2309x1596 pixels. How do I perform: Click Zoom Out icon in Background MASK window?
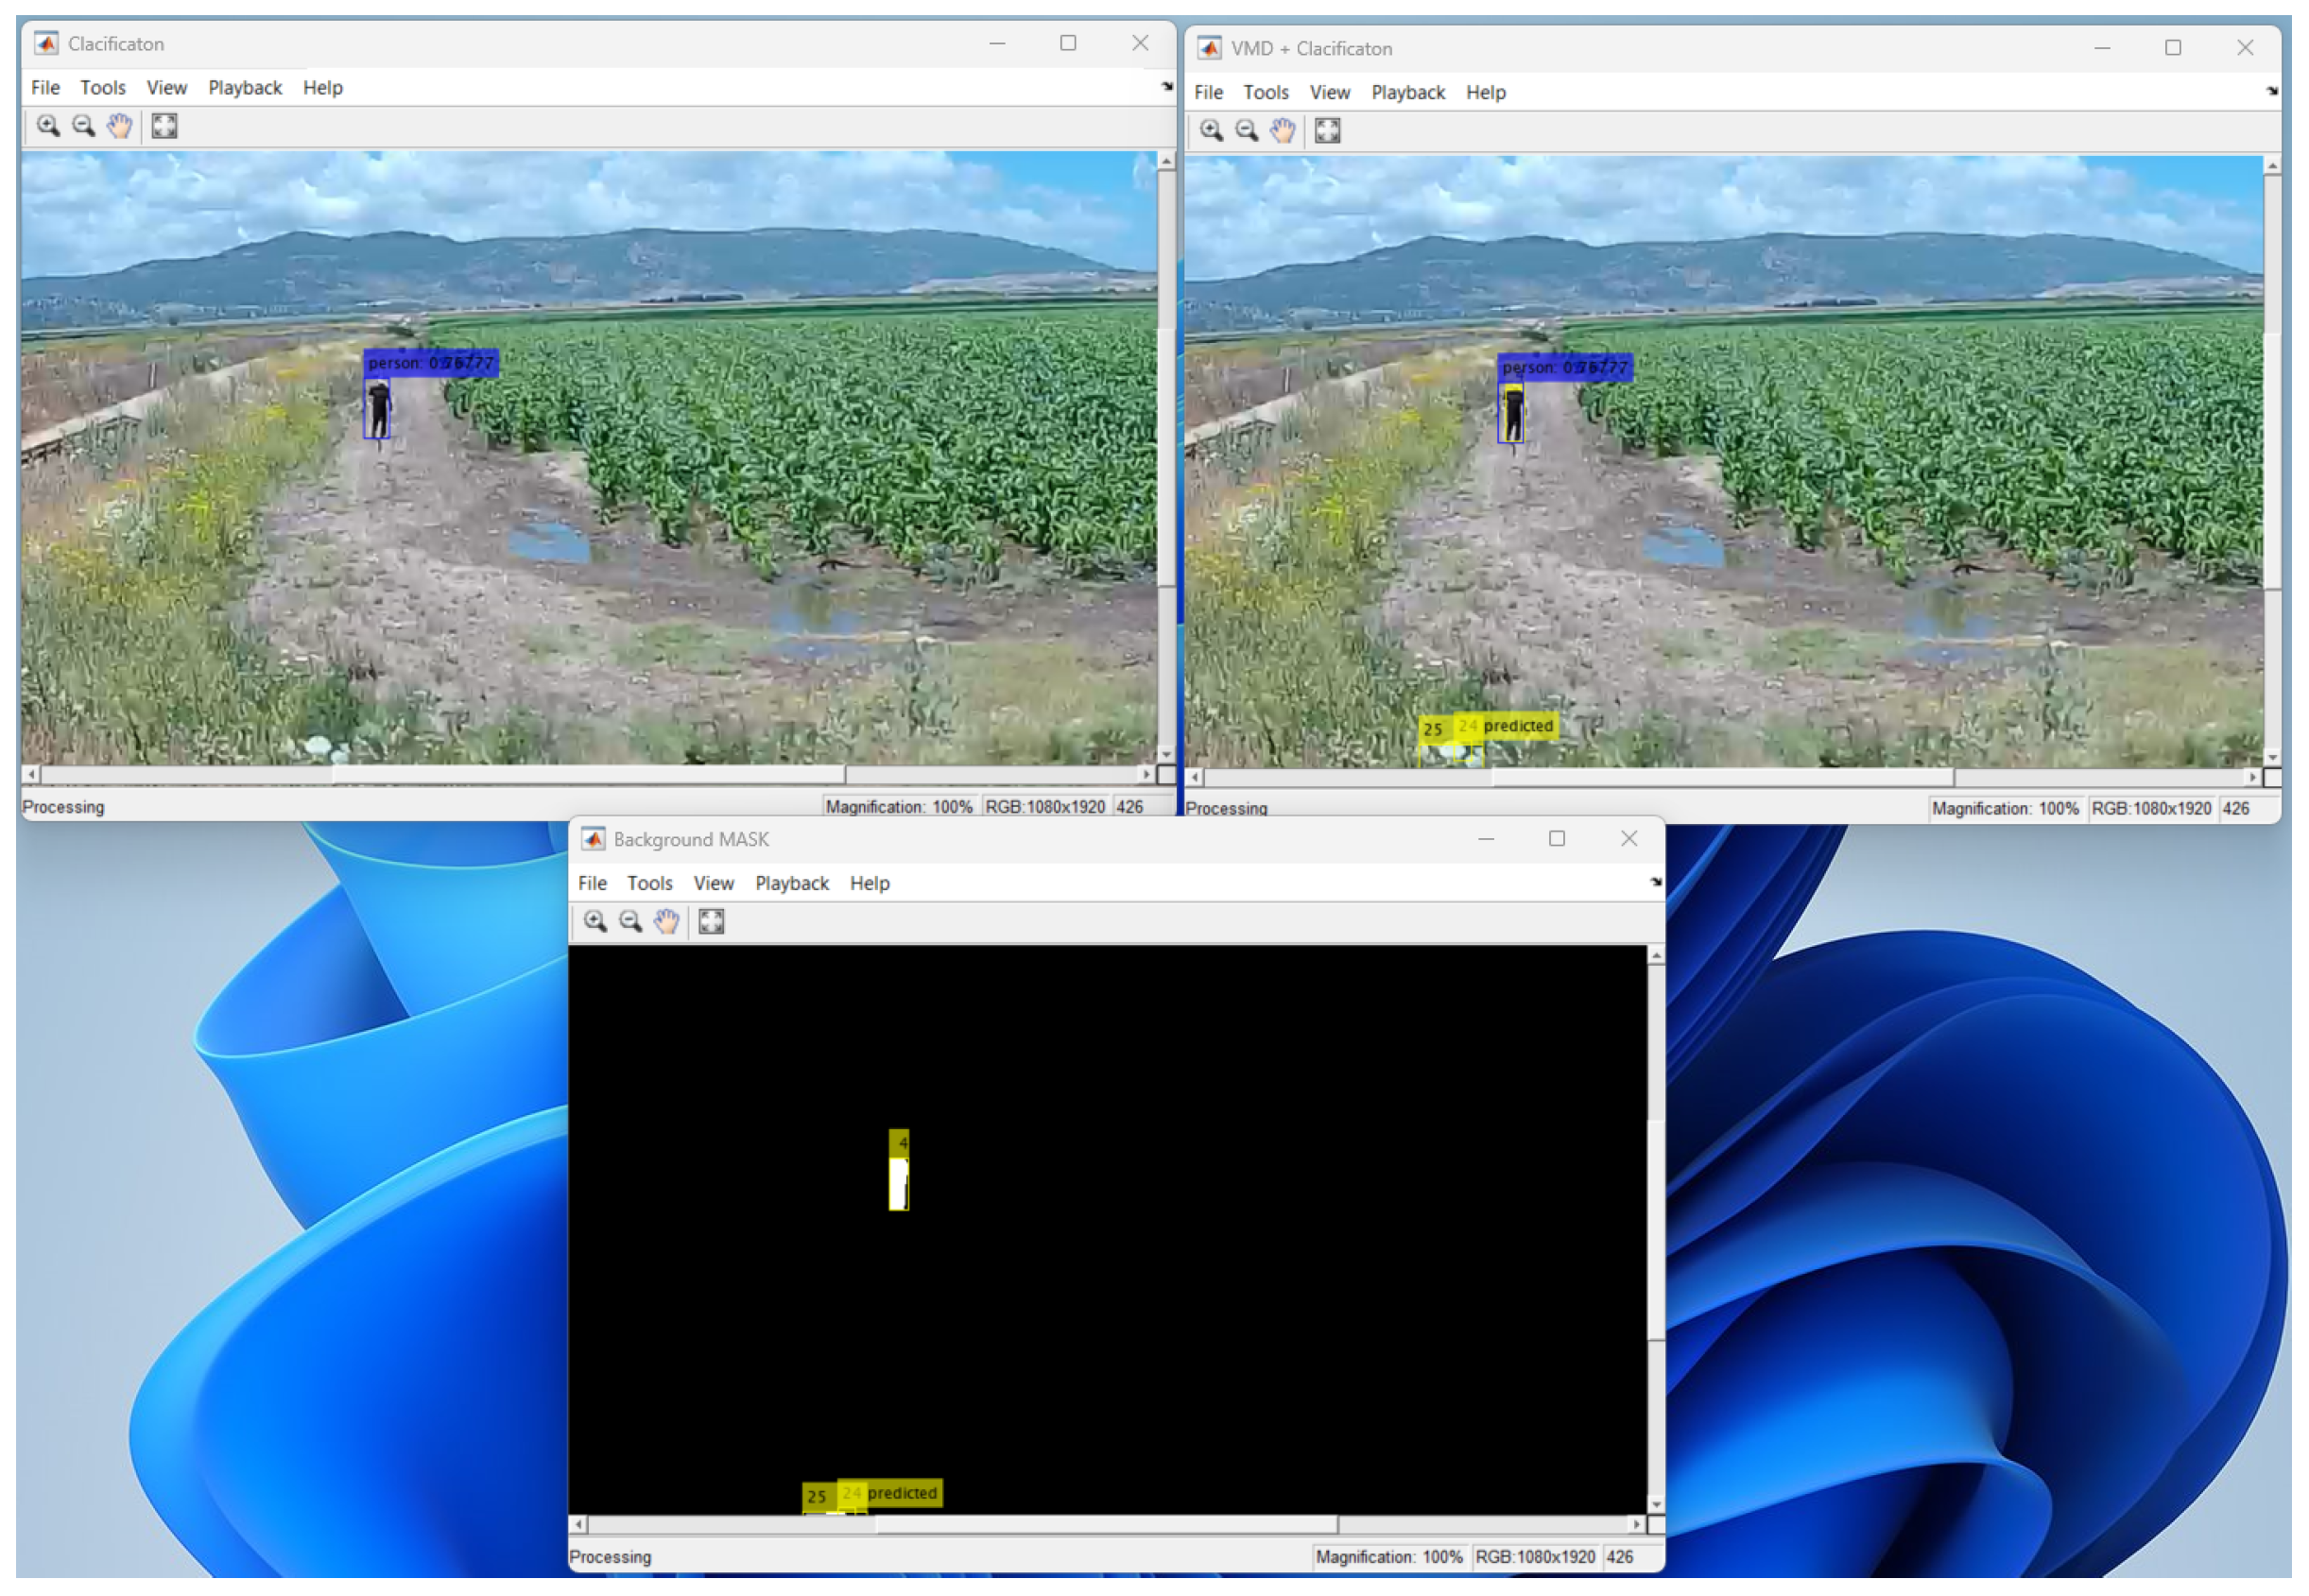(x=630, y=921)
